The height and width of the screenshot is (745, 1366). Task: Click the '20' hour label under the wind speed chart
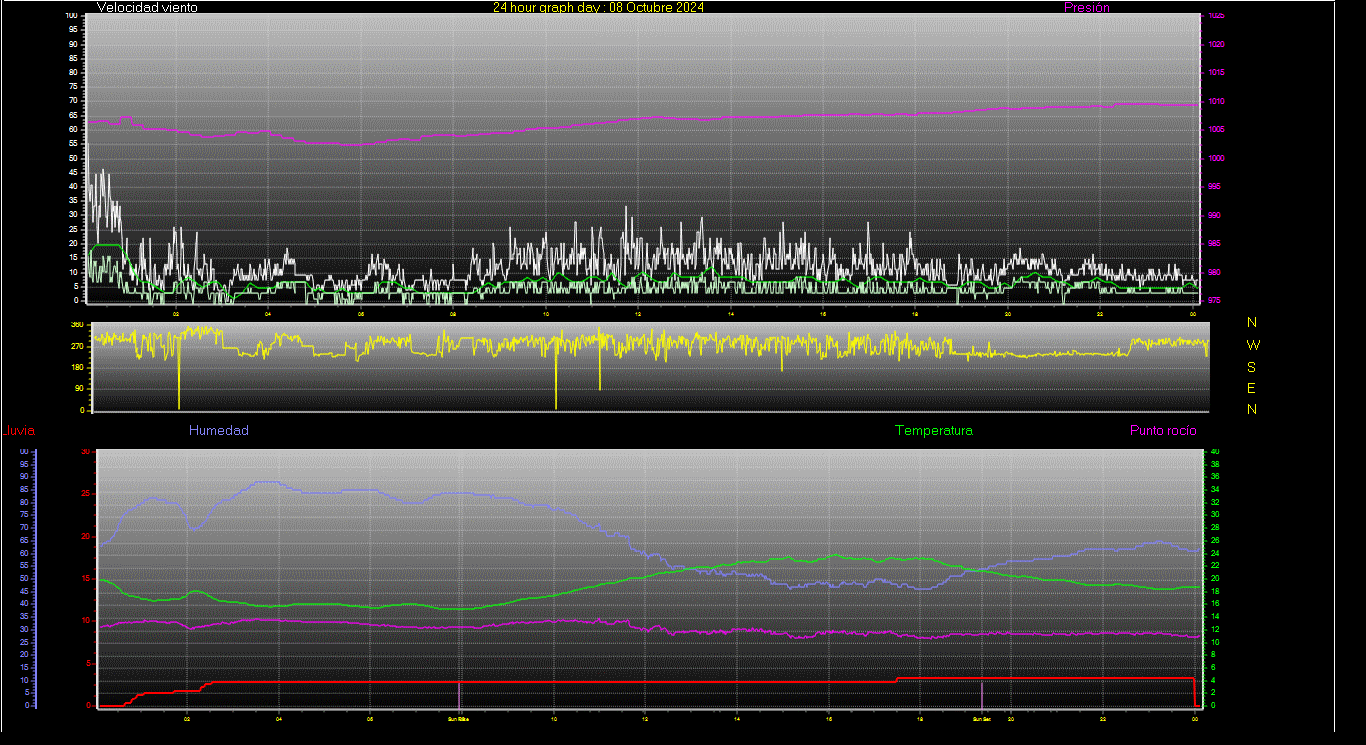click(x=1008, y=314)
